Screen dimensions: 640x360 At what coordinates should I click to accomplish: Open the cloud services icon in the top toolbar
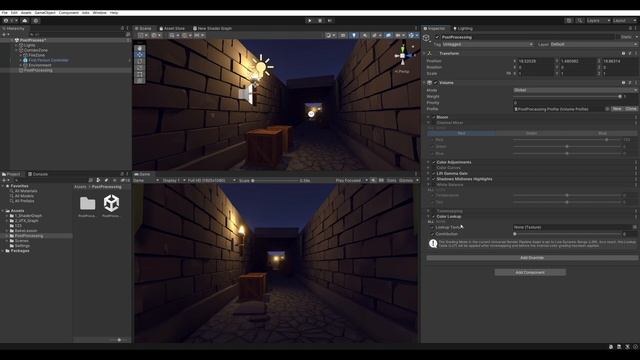tap(25, 20)
